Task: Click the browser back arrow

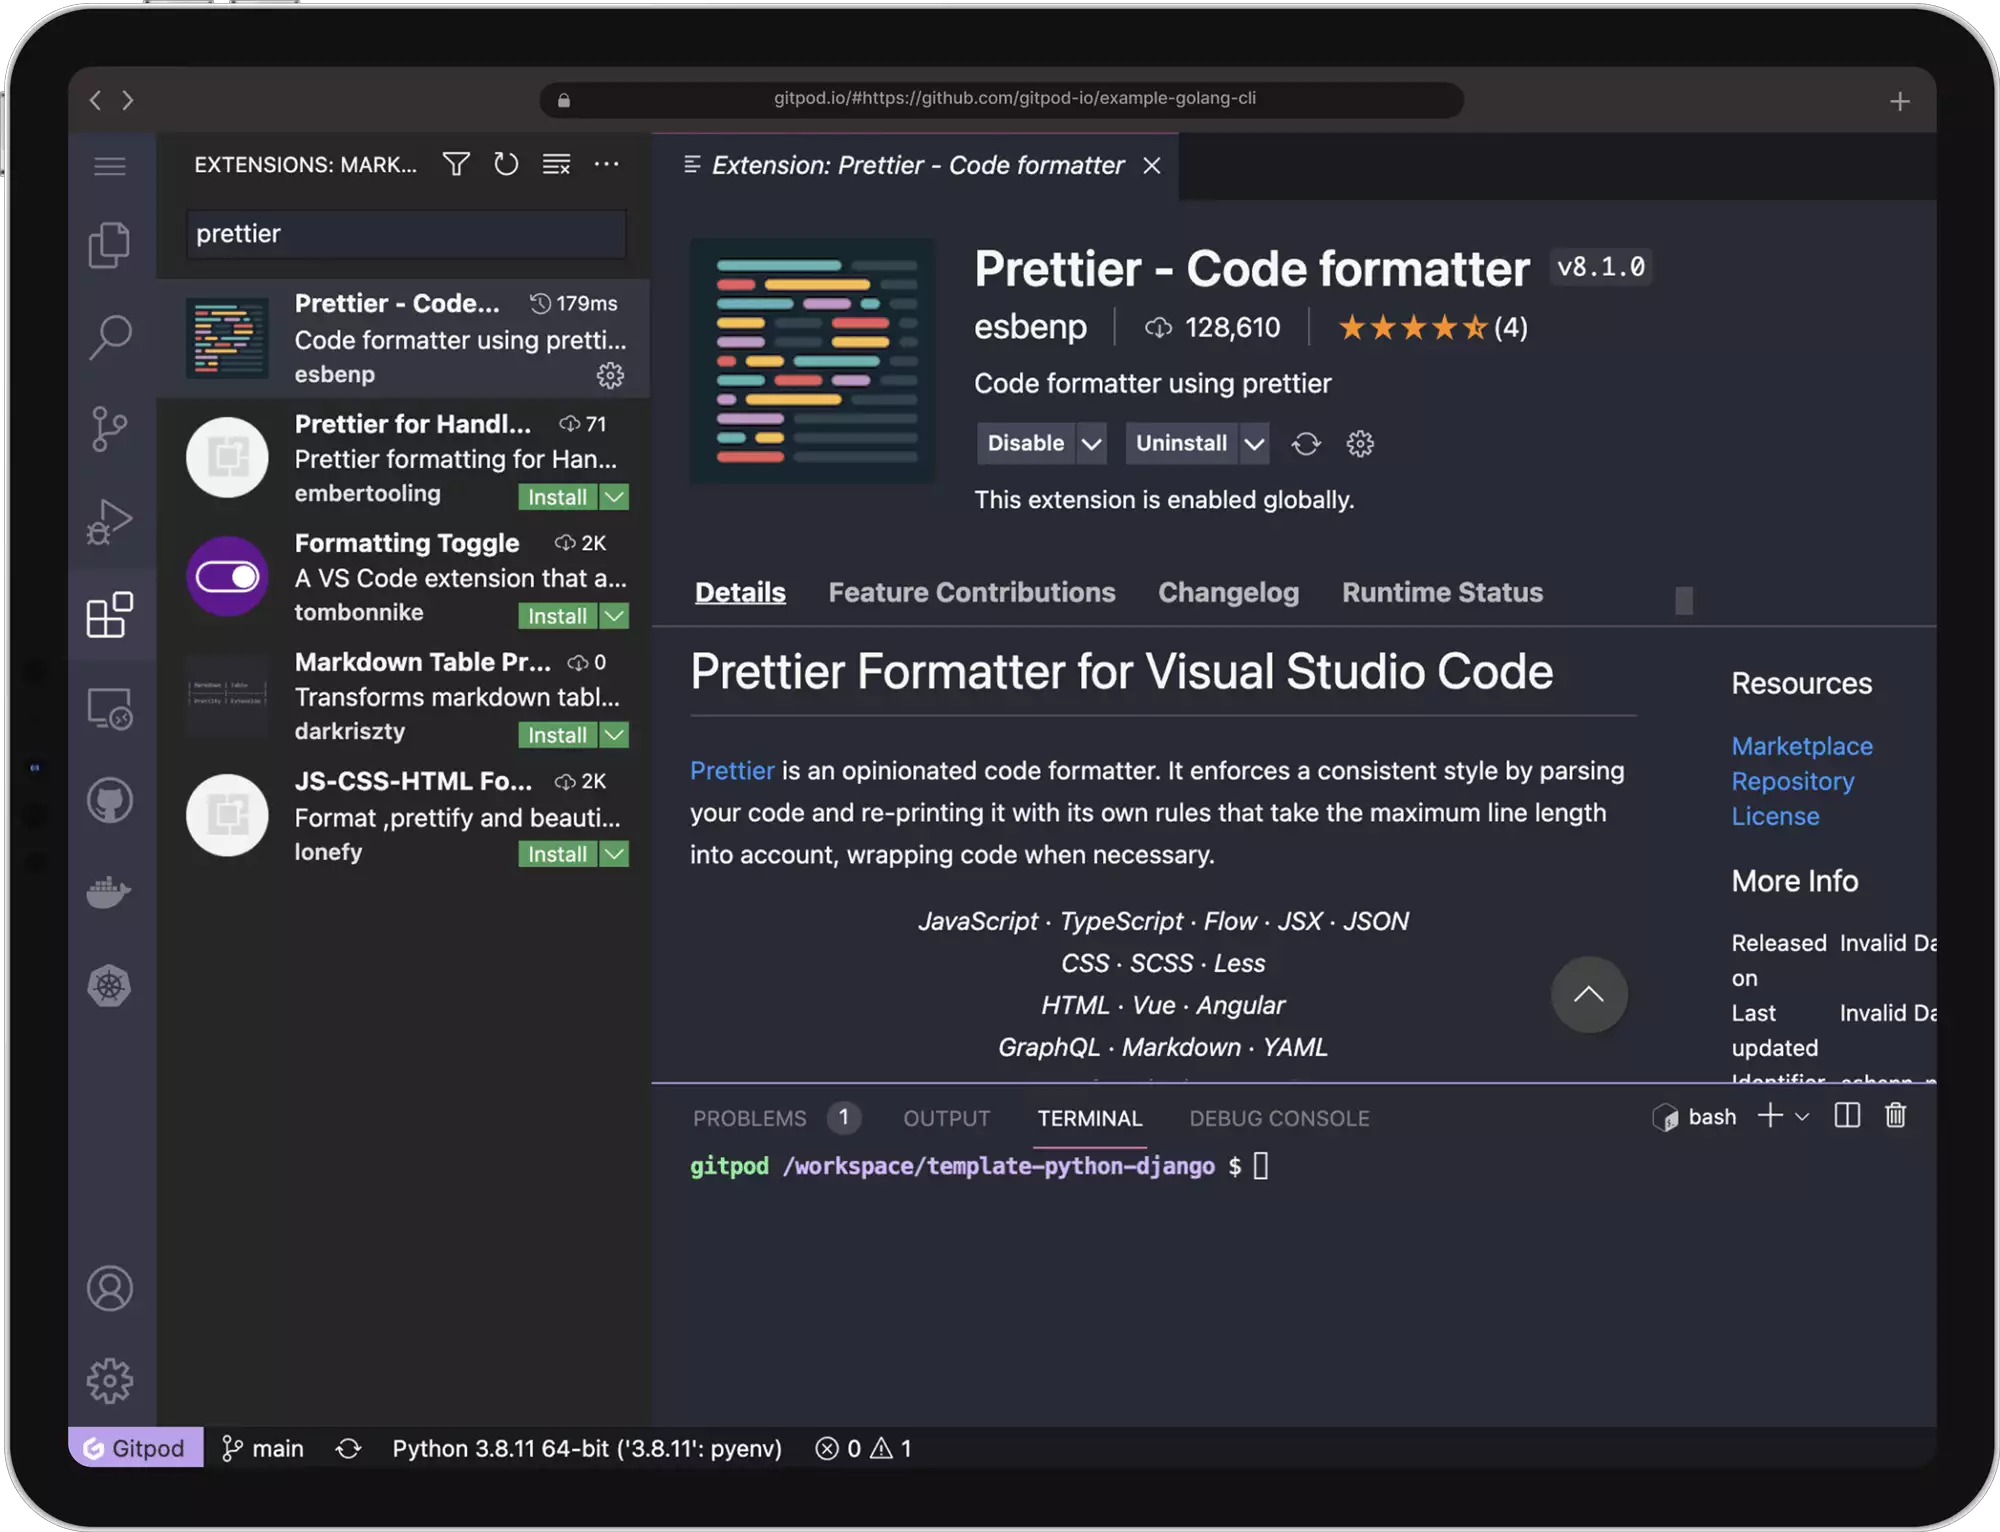Action: tap(95, 100)
